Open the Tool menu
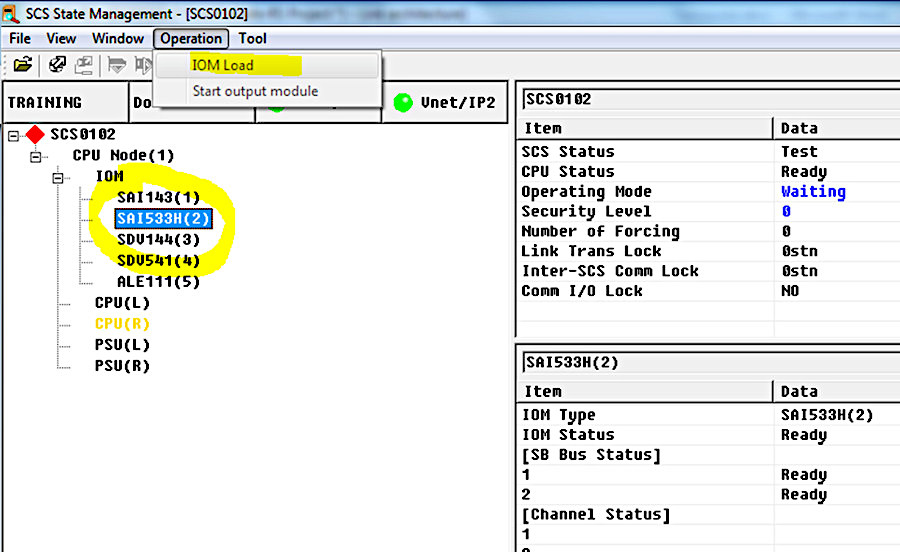Screen dimensions: 900x552 pyautogui.click(x=253, y=38)
